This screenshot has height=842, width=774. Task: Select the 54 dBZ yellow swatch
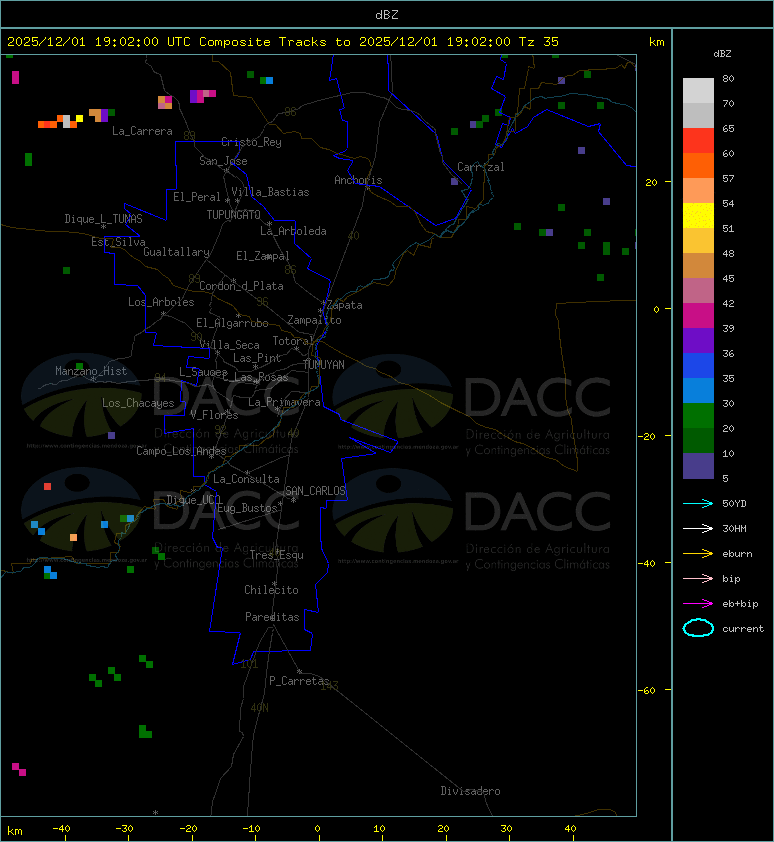coord(698,215)
